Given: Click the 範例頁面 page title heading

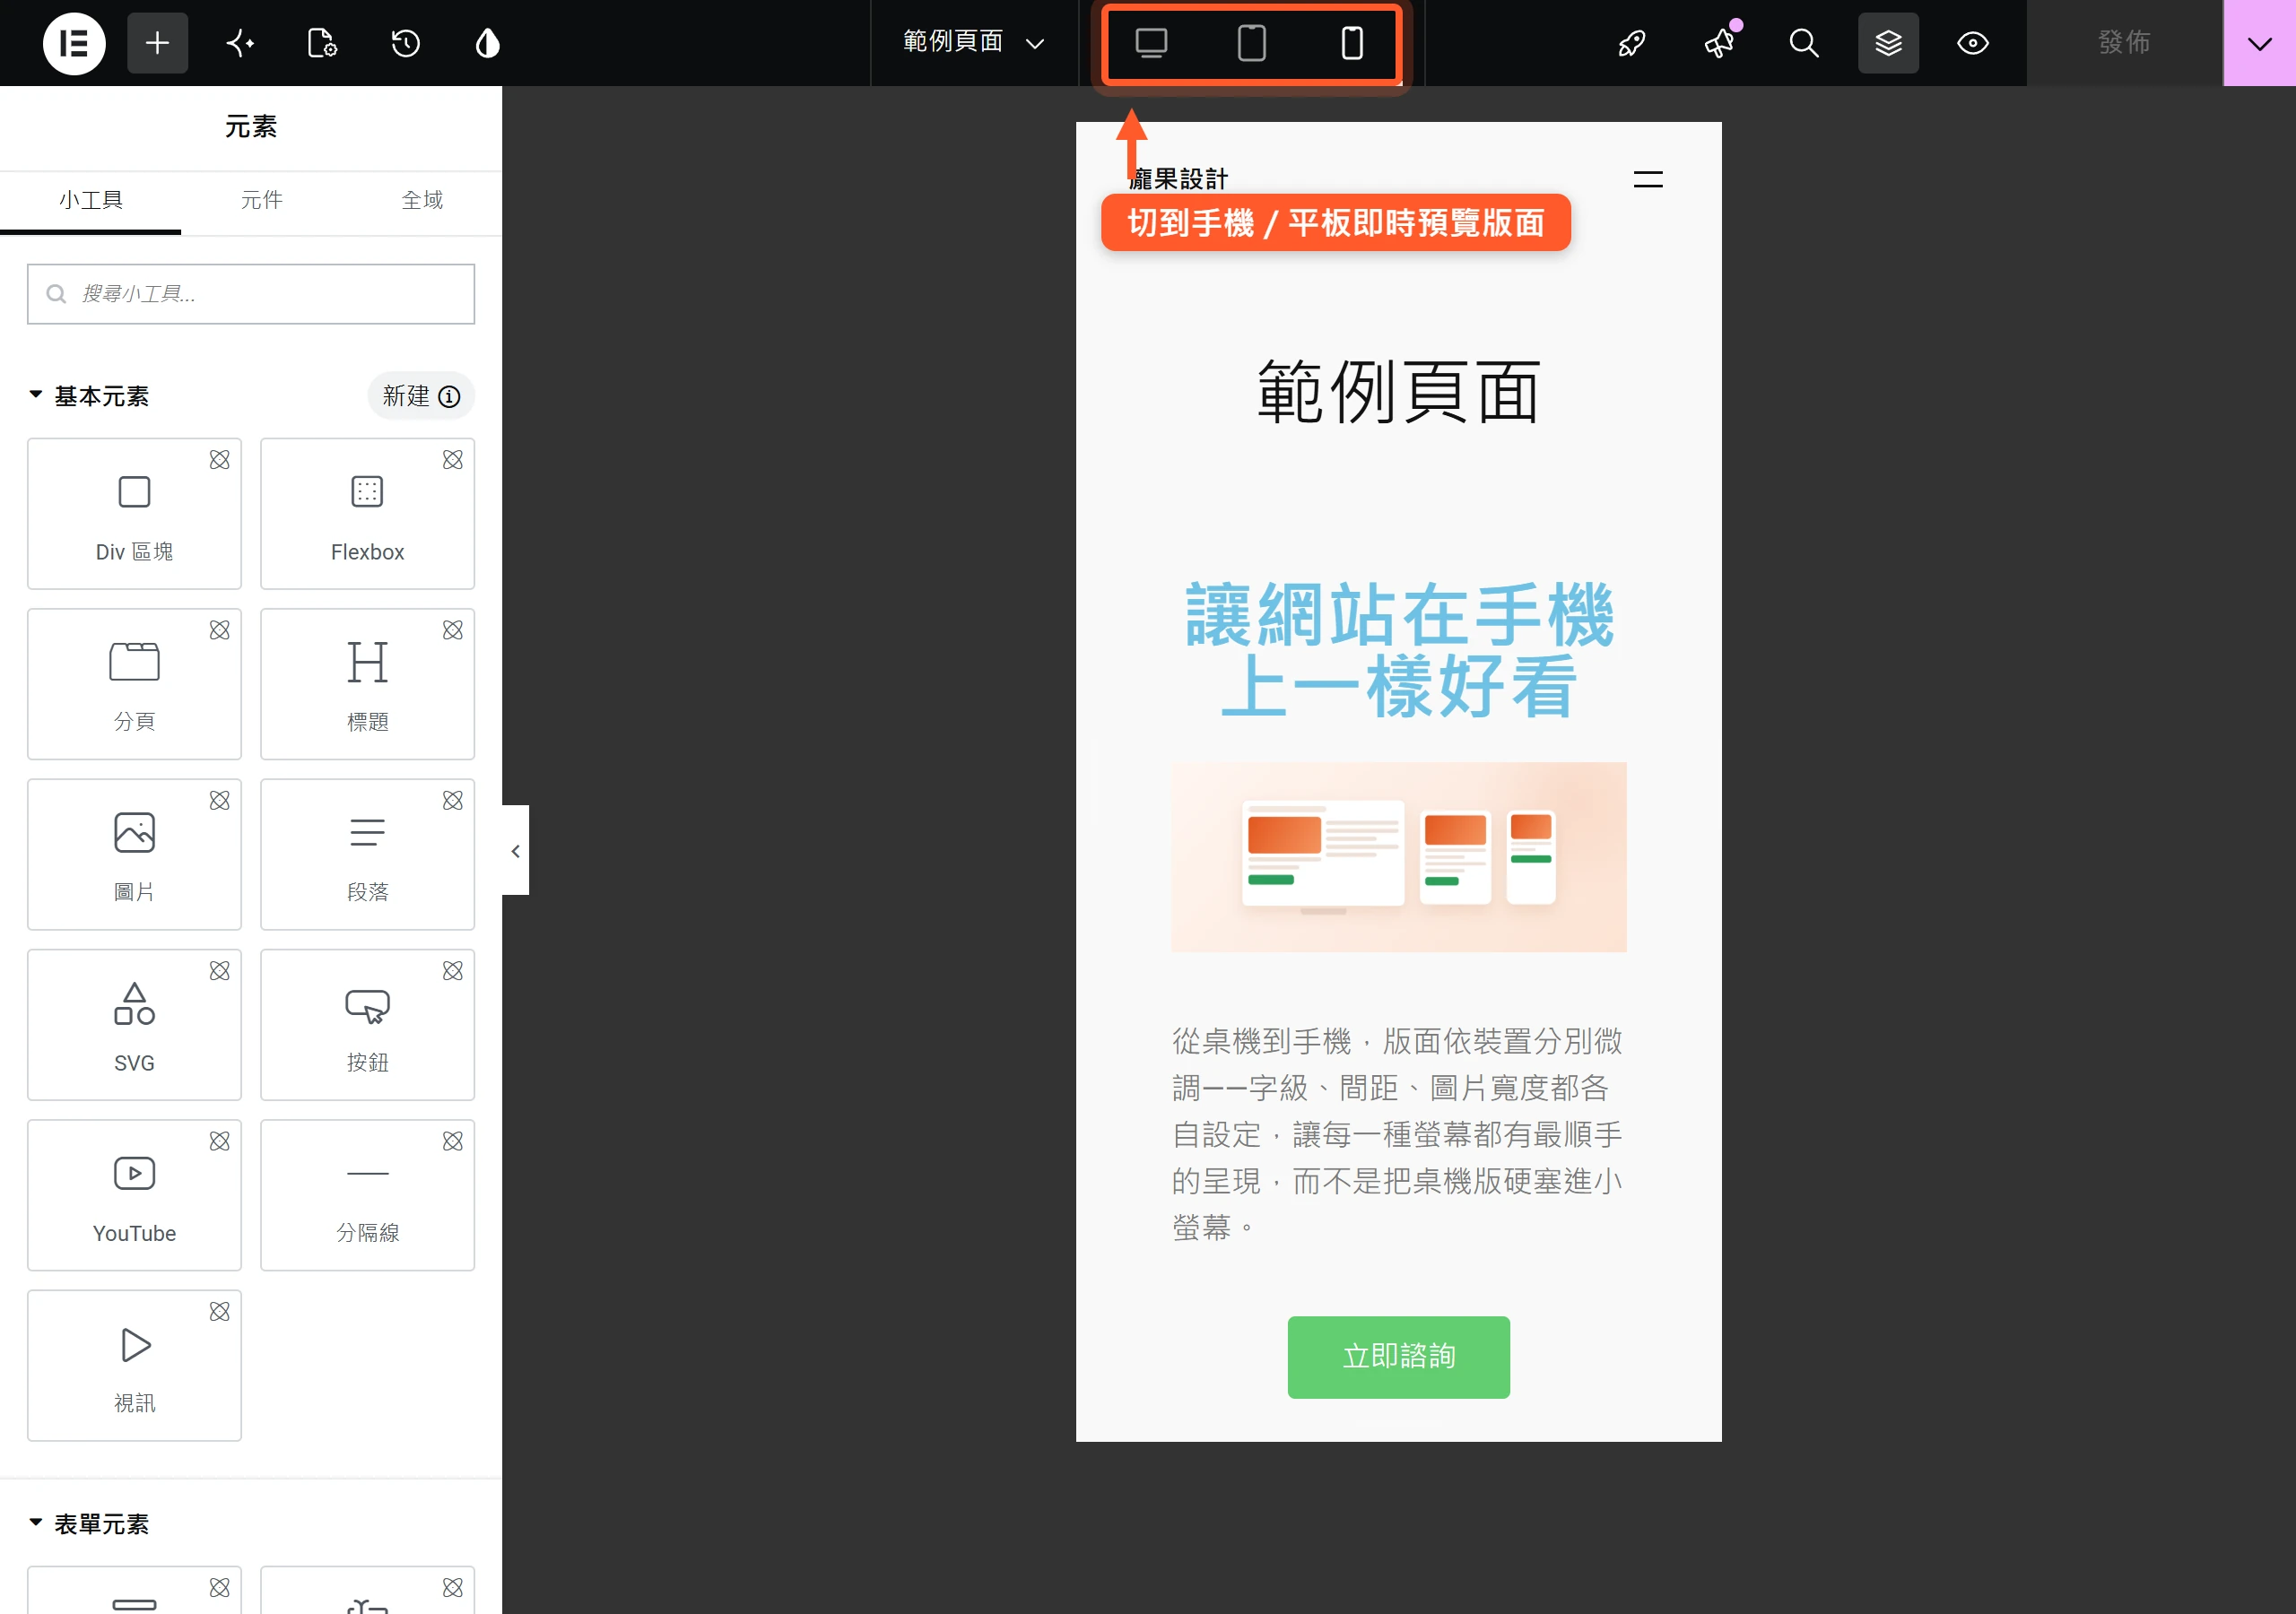Looking at the screenshot, I should click(1398, 392).
